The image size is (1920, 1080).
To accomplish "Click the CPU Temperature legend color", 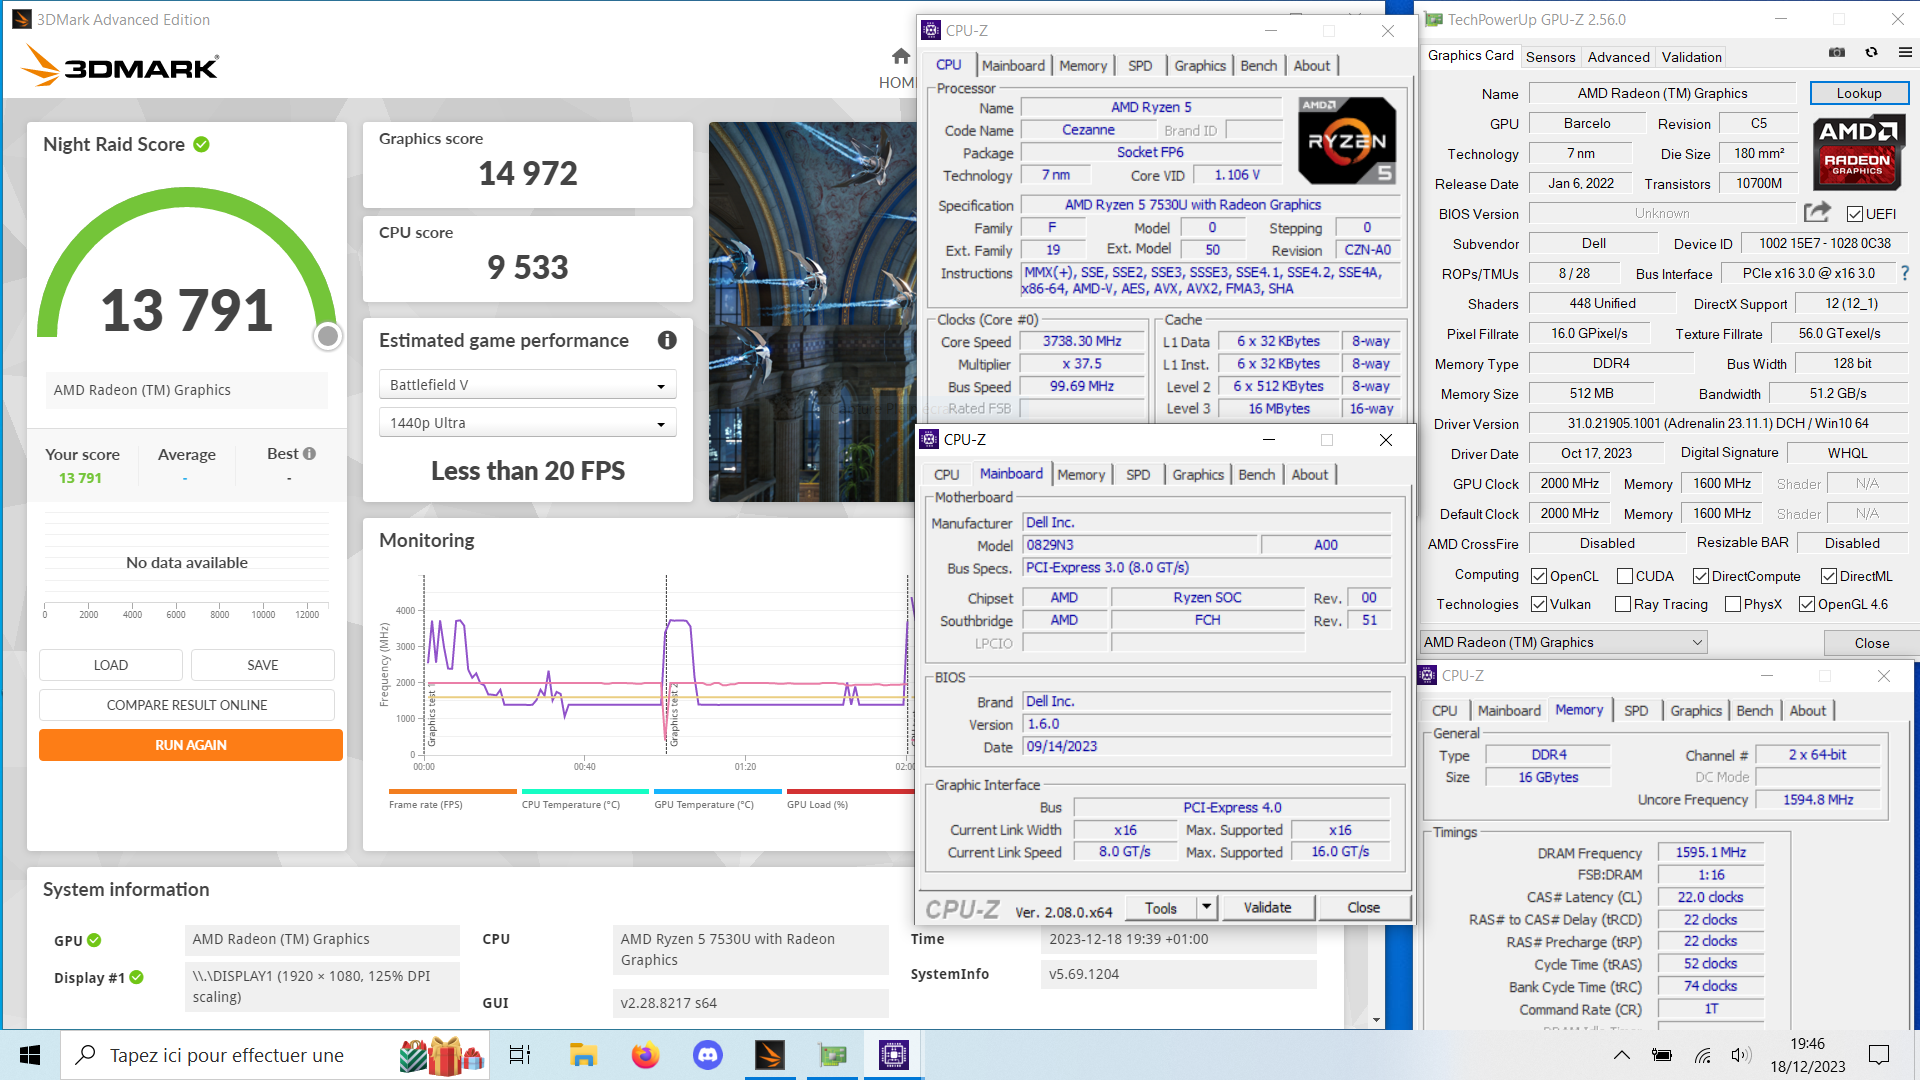I will [x=585, y=791].
